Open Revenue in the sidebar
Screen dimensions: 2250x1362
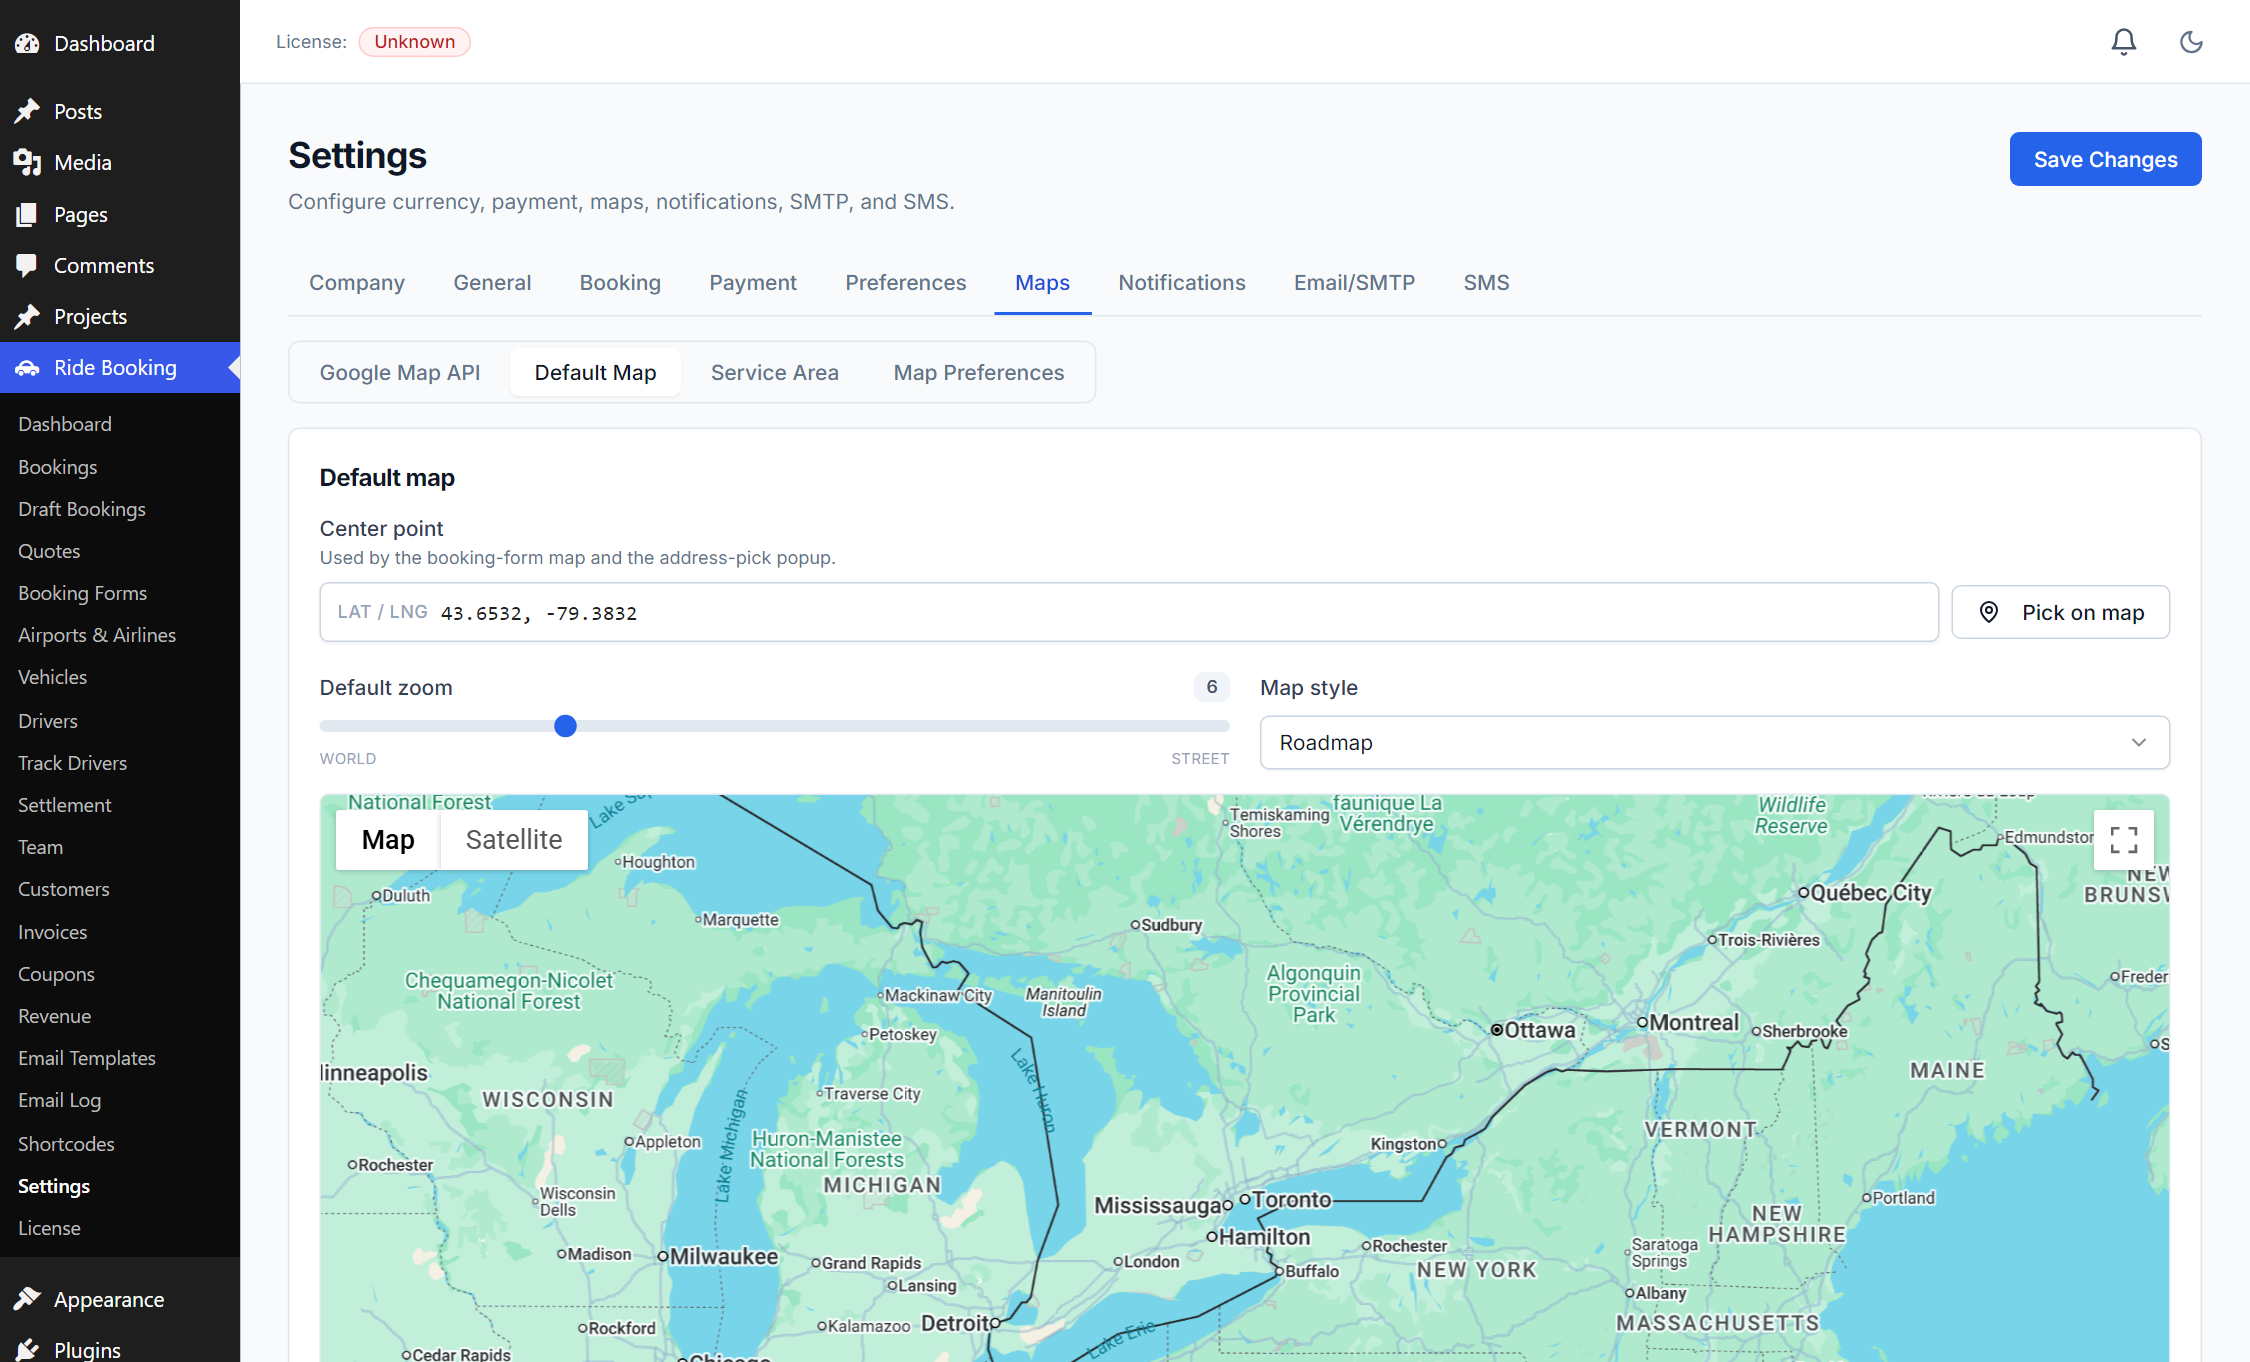(x=54, y=1016)
